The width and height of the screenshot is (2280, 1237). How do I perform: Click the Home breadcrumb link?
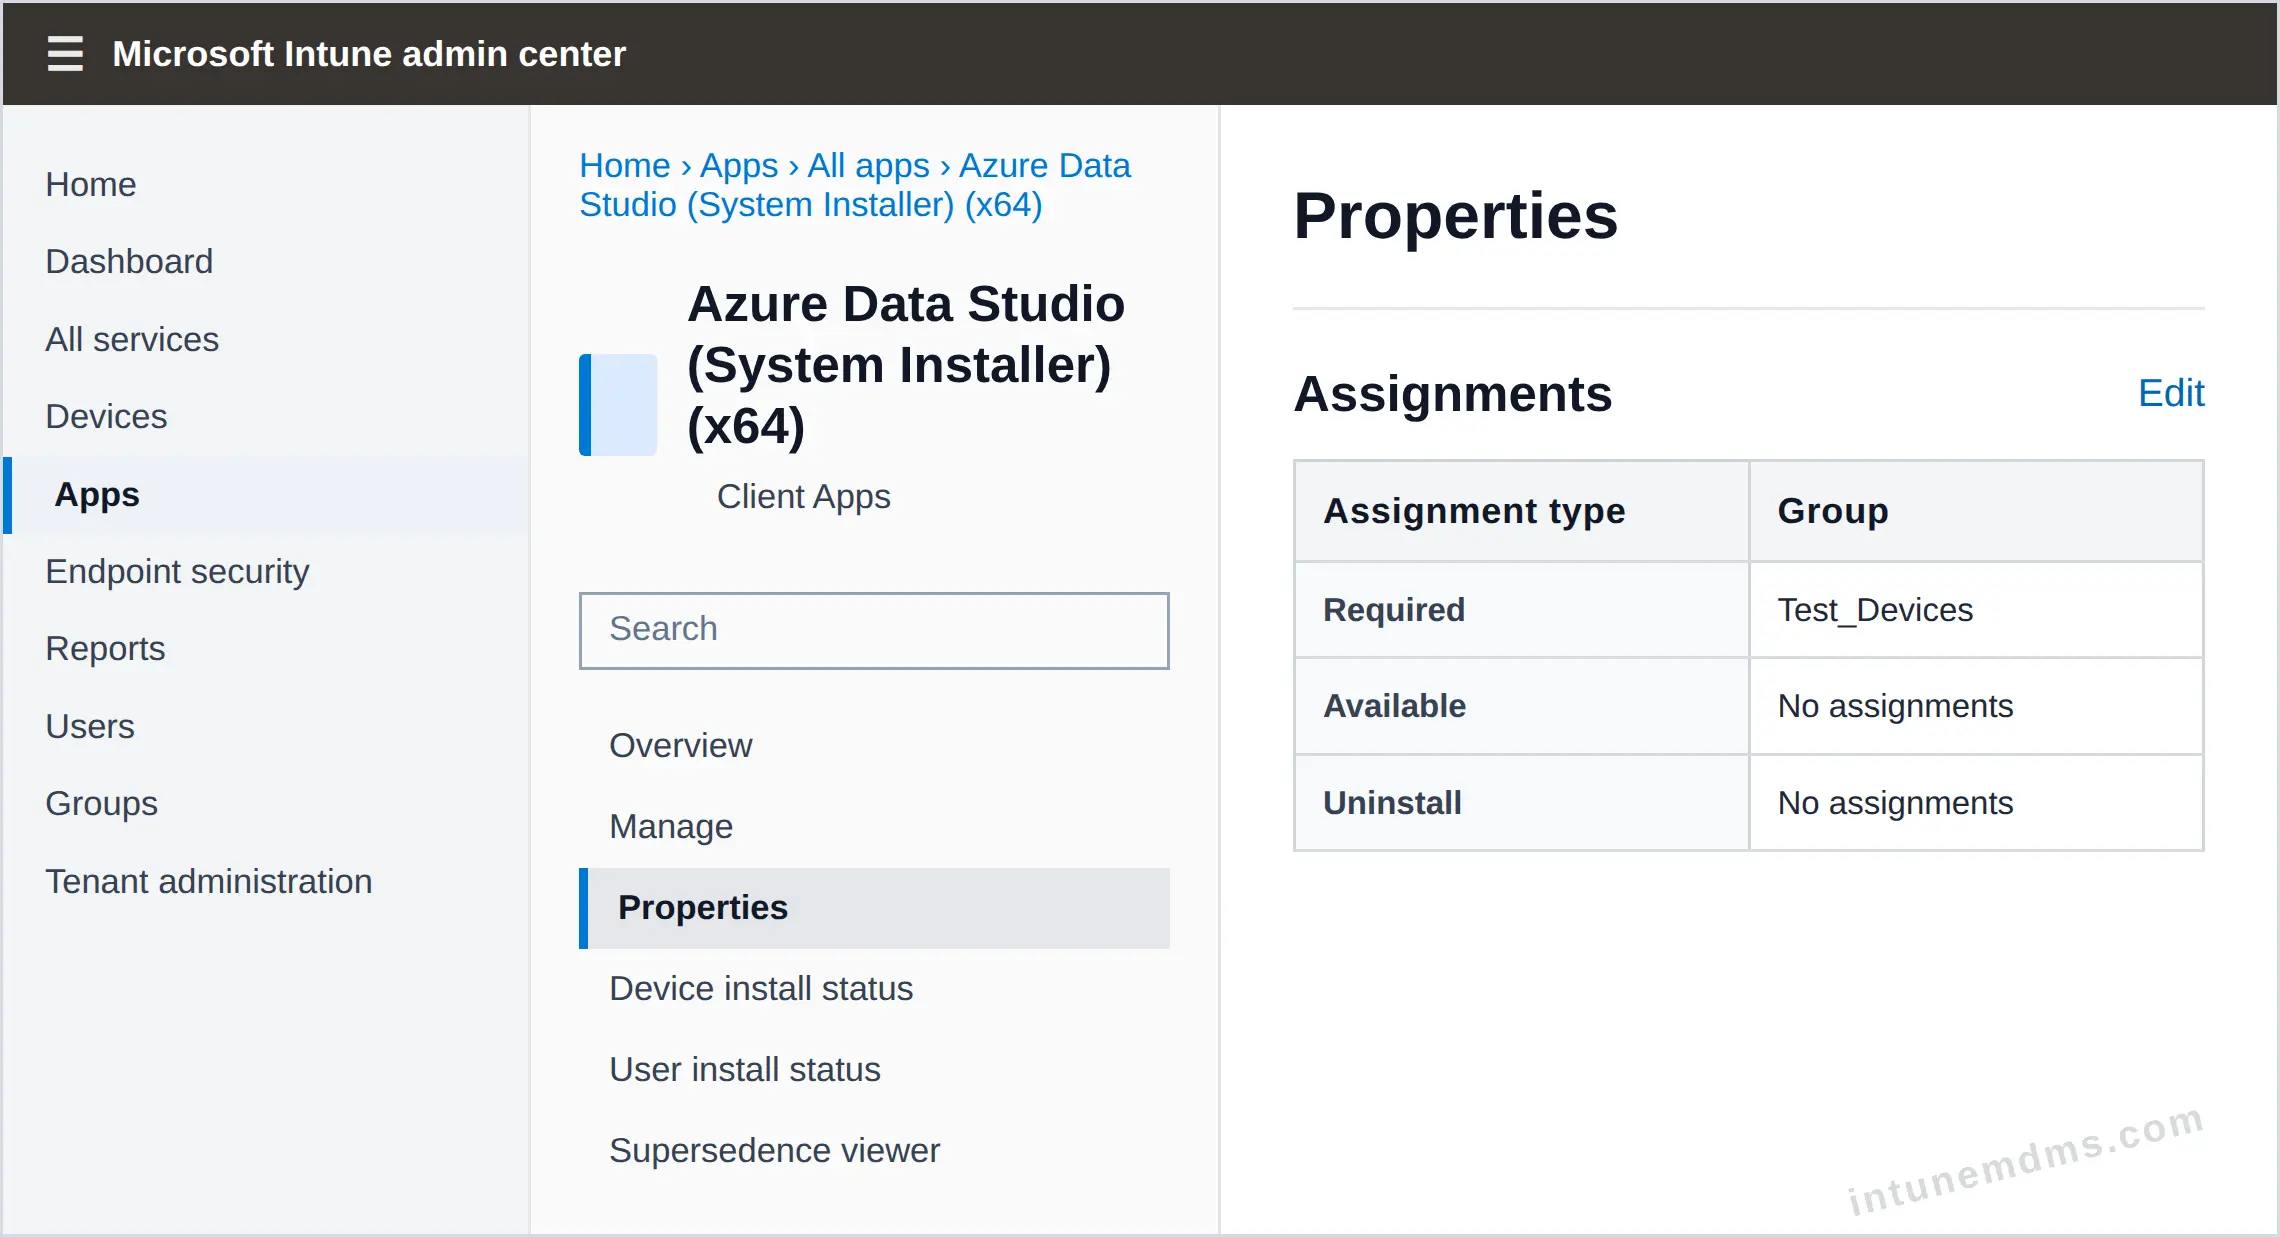(625, 165)
